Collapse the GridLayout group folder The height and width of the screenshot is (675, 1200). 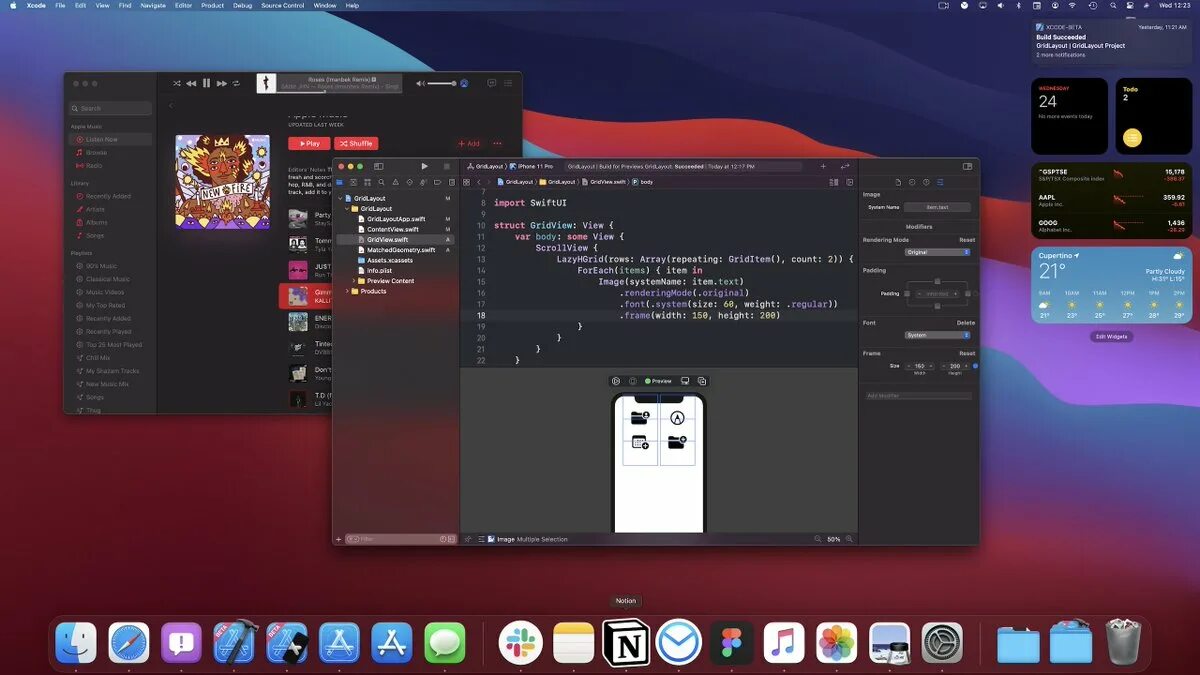coord(347,208)
